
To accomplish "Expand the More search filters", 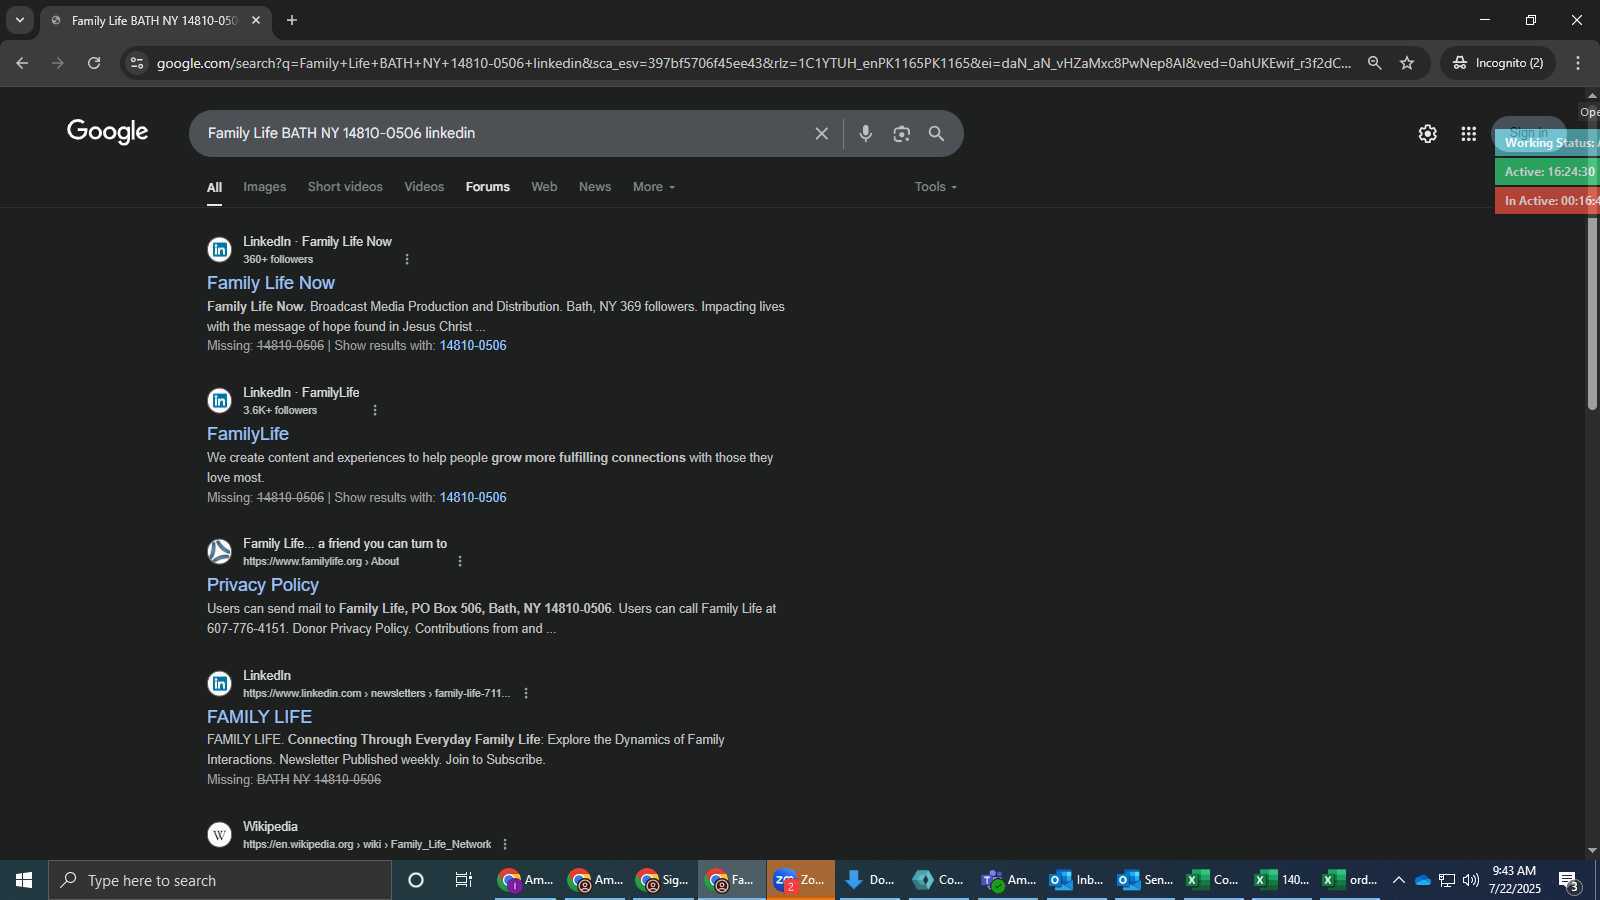I will coord(654,187).
